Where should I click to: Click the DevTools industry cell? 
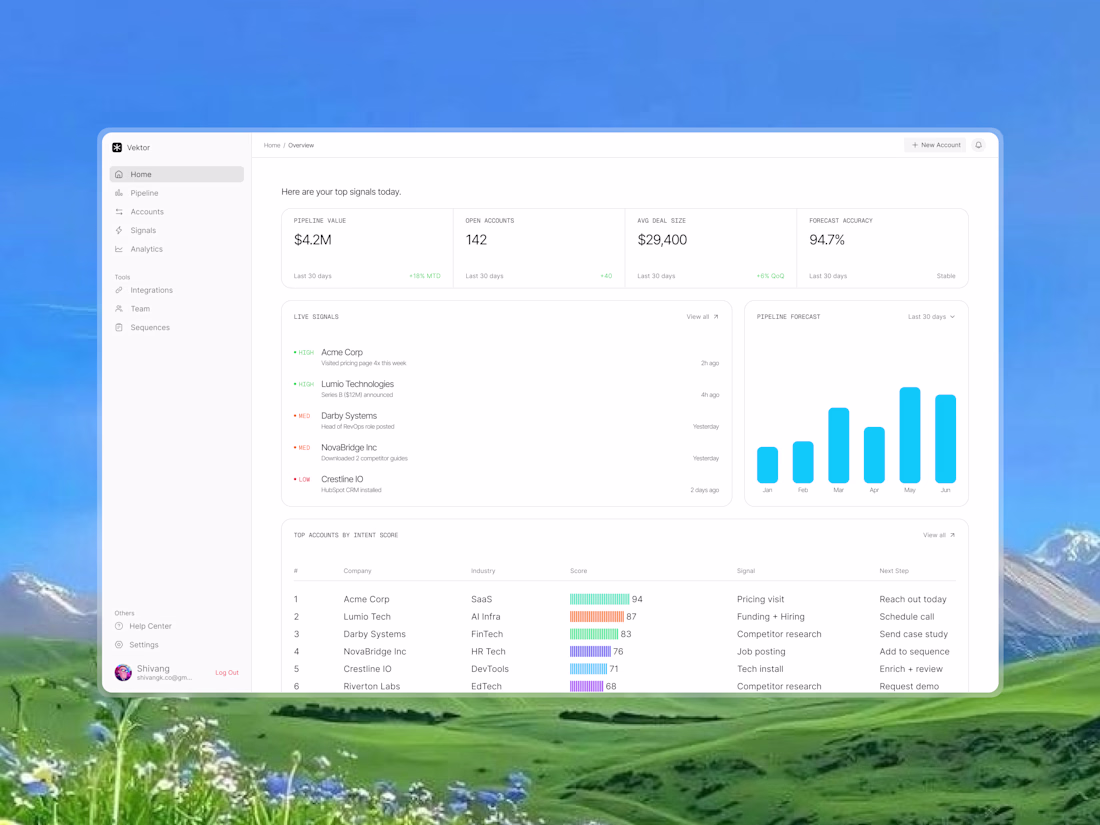[x=490, y=669]
